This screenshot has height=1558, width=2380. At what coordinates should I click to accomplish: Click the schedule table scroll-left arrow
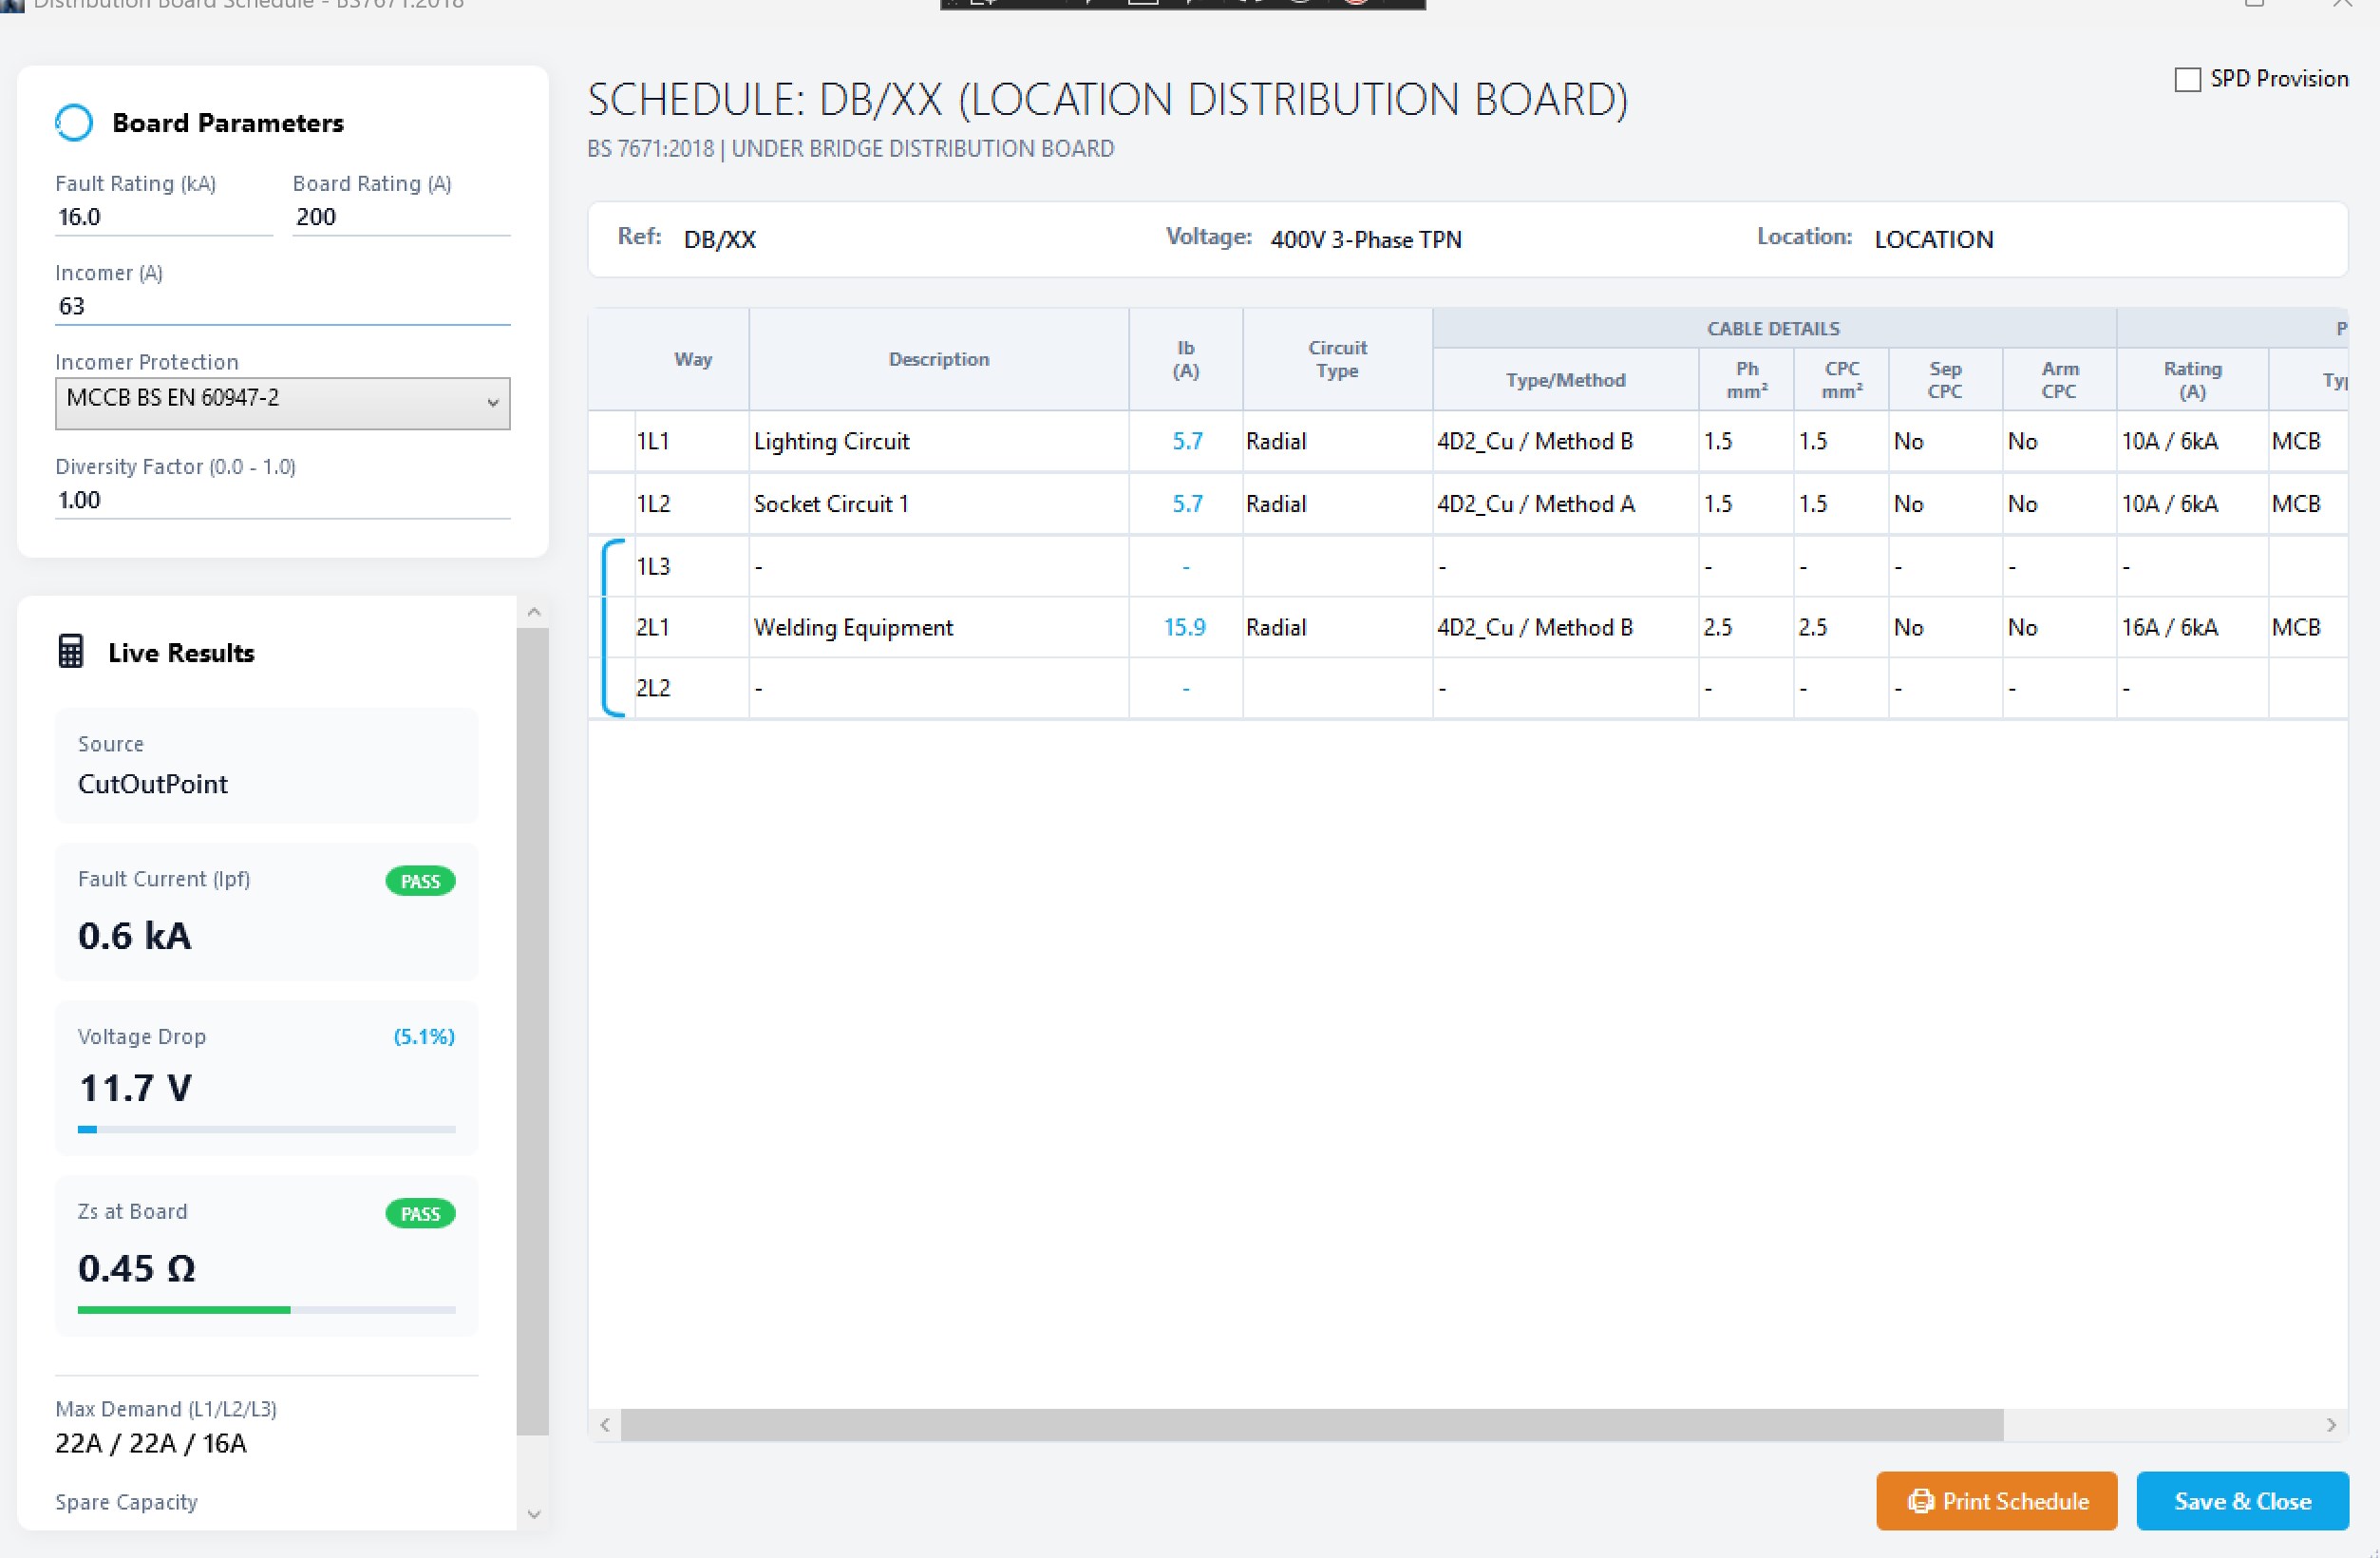605,1425
